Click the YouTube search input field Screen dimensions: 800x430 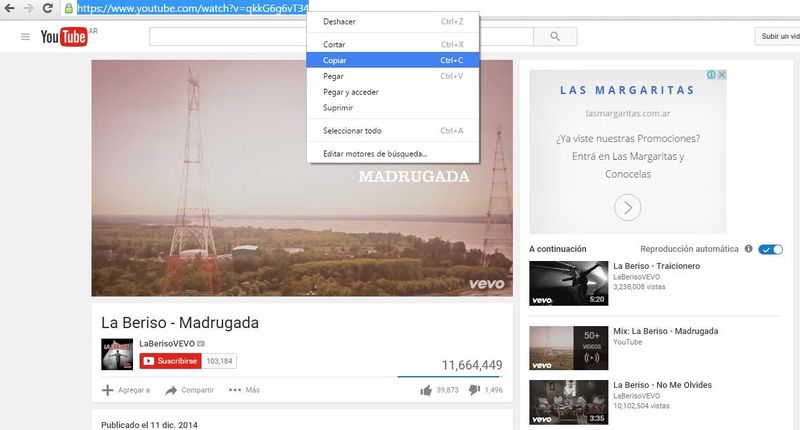(x=341, y=37)
